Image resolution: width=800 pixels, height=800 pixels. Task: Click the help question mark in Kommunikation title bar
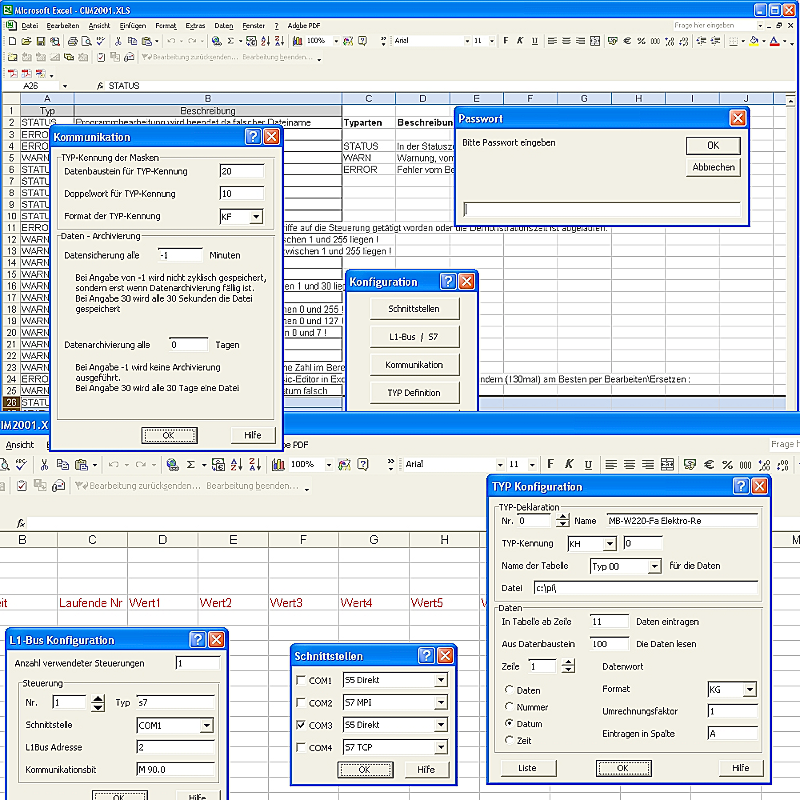click(x=253, y=136)
